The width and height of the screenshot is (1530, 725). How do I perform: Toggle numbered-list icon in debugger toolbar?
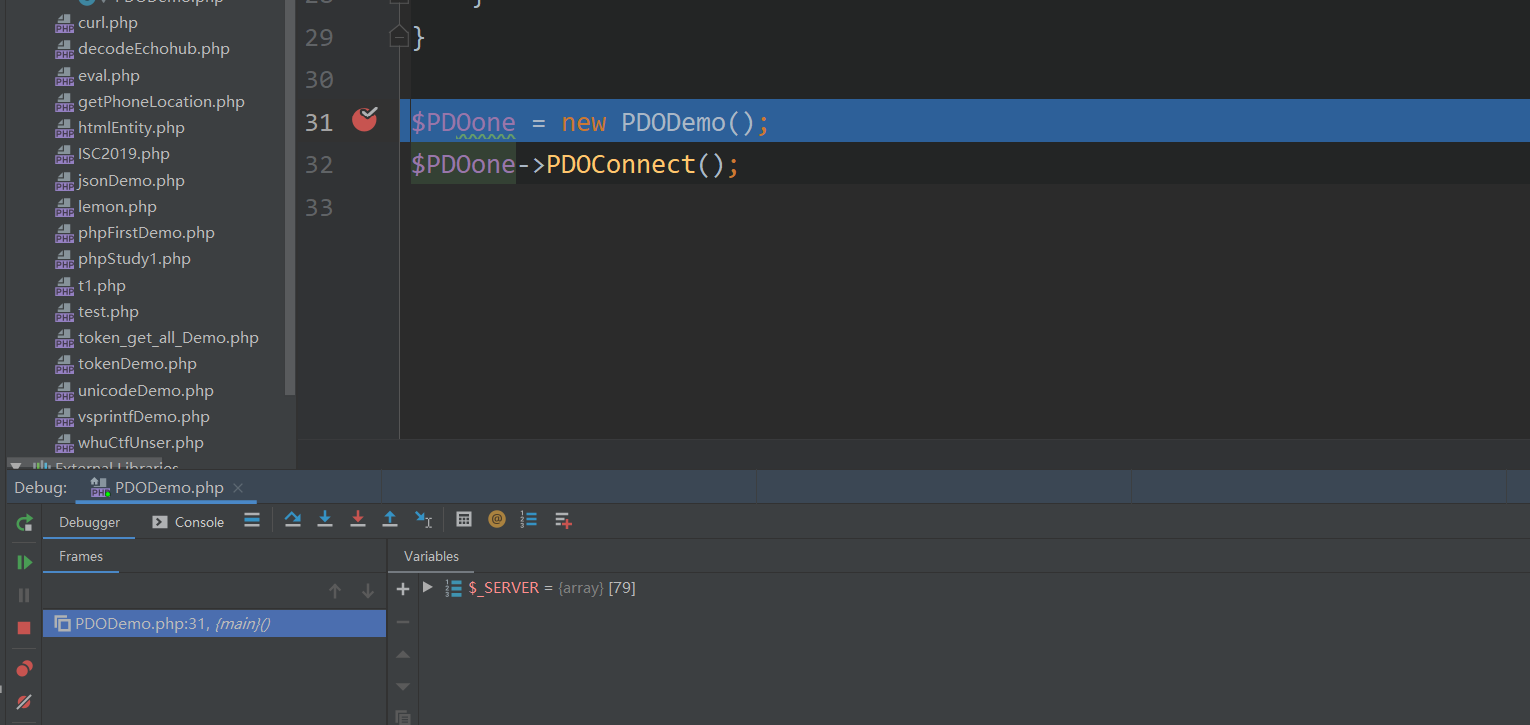pyautogui.click(x=529, y=519)
